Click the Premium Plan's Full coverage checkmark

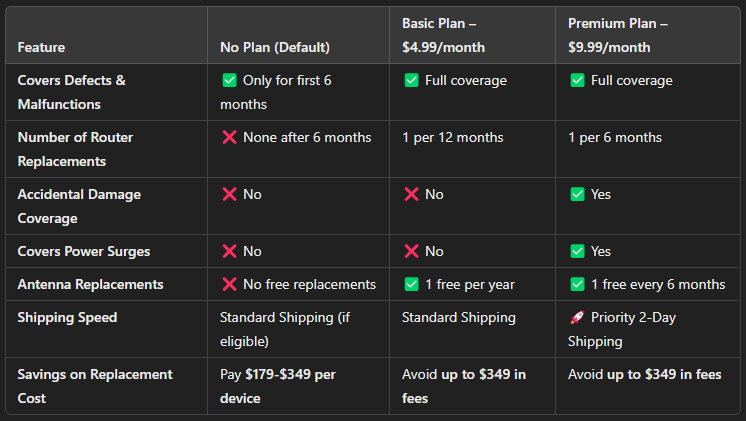pyautogui.click(x=576, y=81)
